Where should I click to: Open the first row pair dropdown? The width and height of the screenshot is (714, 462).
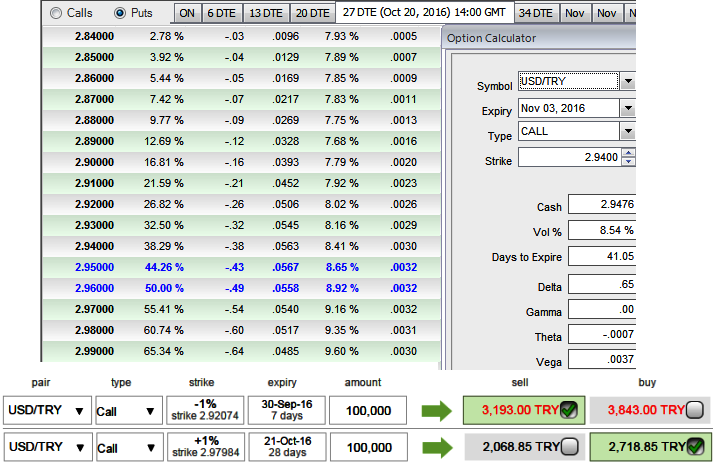click(44, 410)
